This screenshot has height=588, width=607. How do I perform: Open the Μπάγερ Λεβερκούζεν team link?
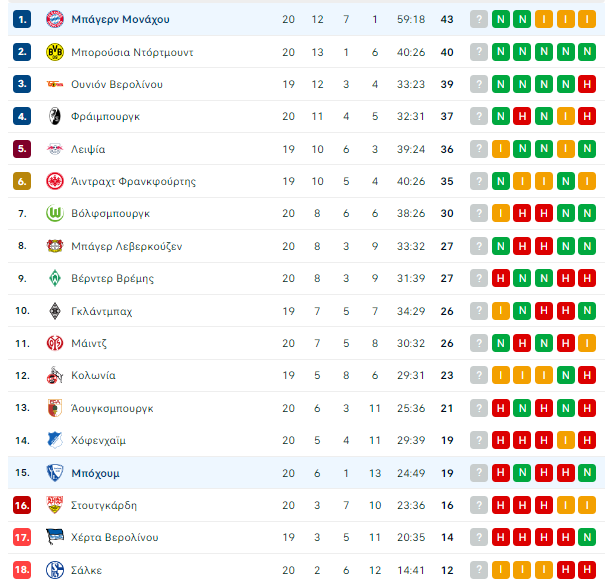[x=127, y=246]
